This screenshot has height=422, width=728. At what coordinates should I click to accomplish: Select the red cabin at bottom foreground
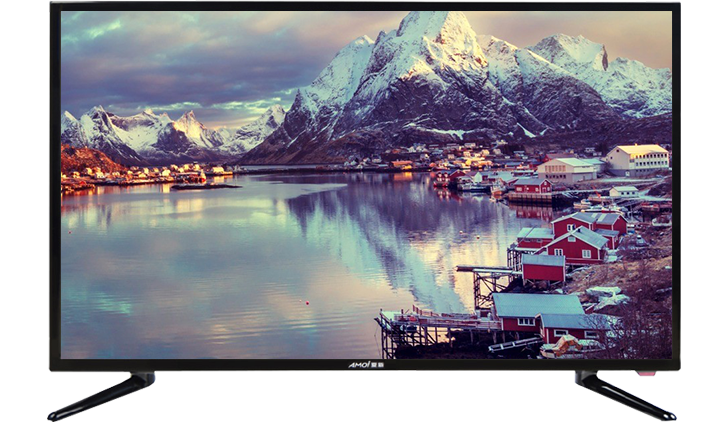[x=538, y=312]
